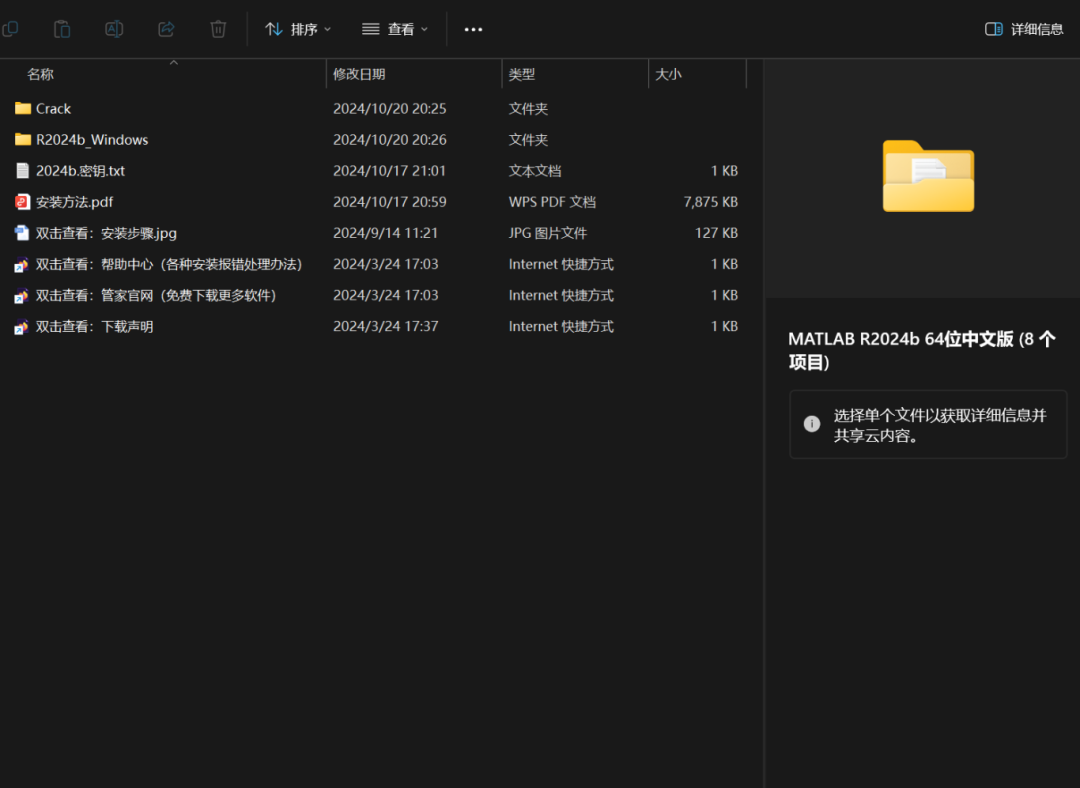Click the 7,875 KB size cell
The height and width of the screenshot is (788, 1080).
(710, 202)
